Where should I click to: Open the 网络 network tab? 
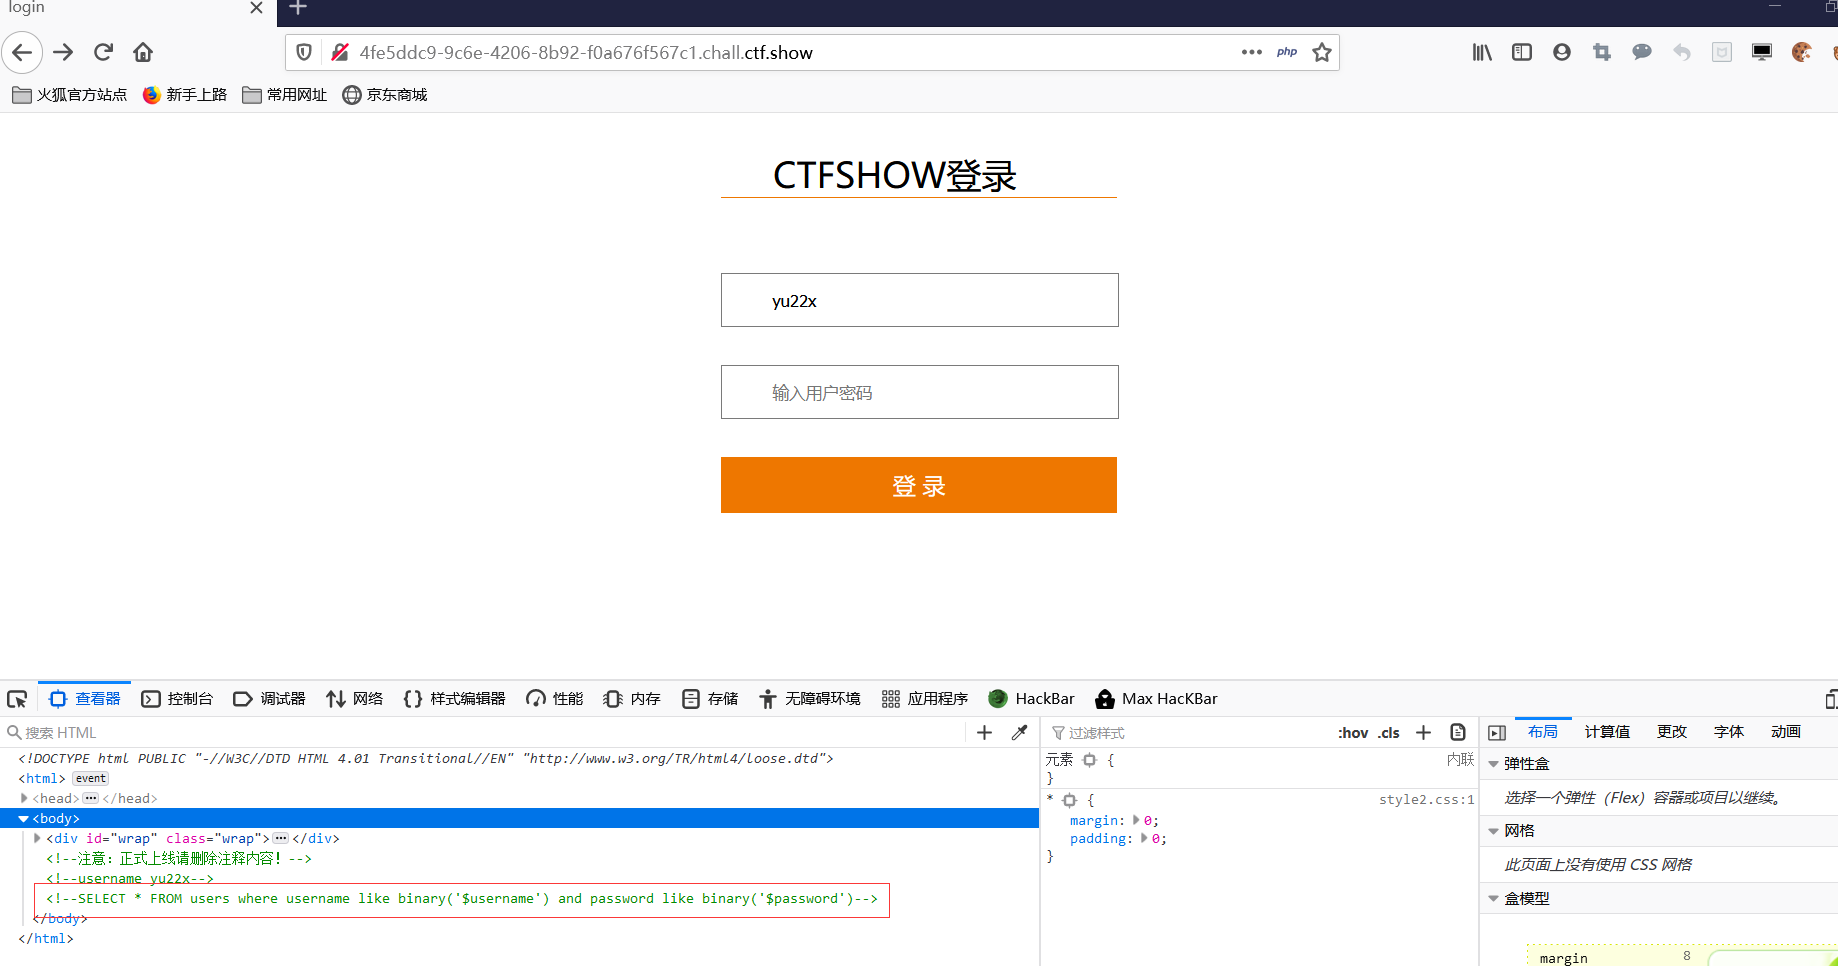pyautogui.click(x=355, y=699)
